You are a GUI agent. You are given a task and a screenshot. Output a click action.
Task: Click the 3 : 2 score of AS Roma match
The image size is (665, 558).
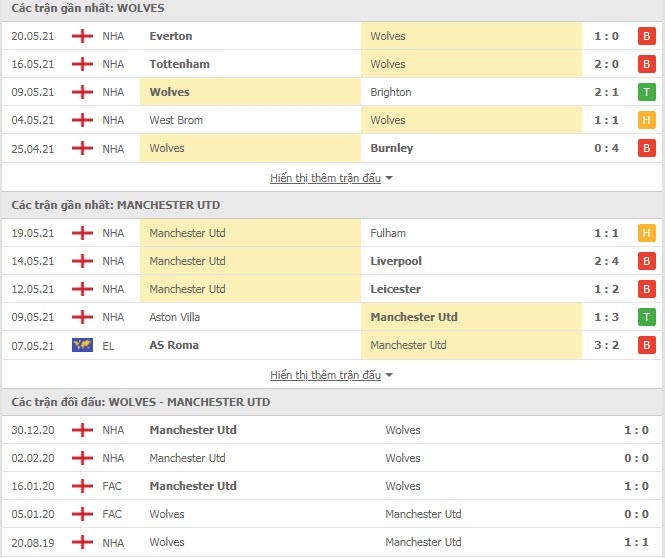coord(606,345)
